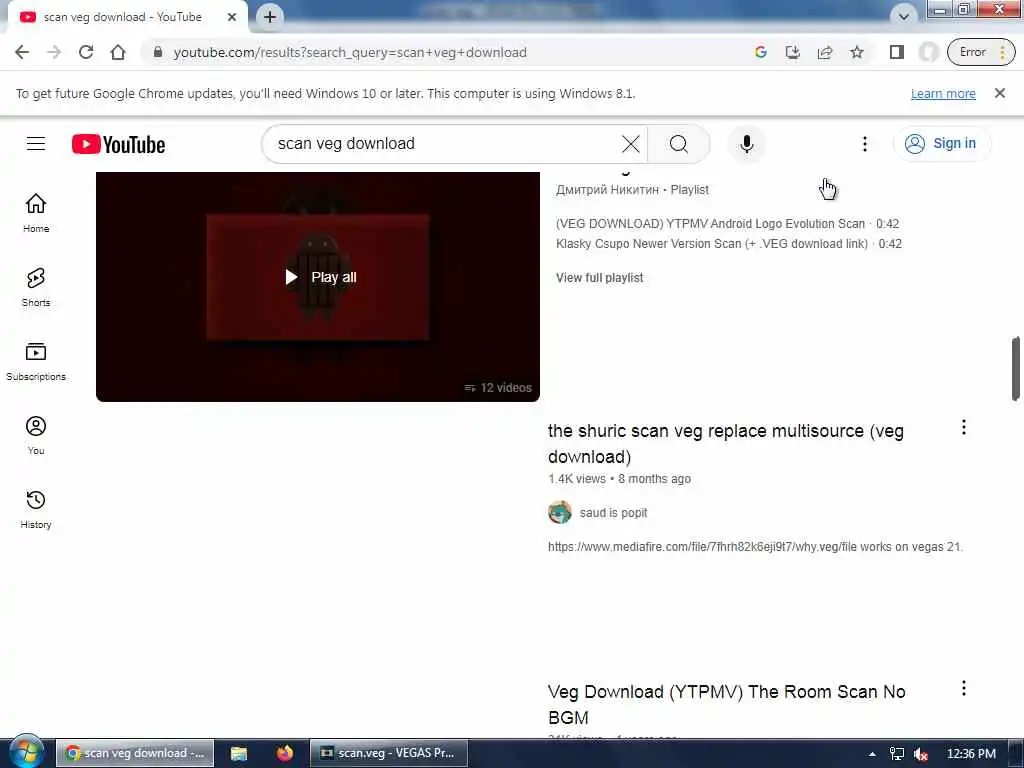Show hidden system tray icons
1024x768 pixels.
[872, 754]
